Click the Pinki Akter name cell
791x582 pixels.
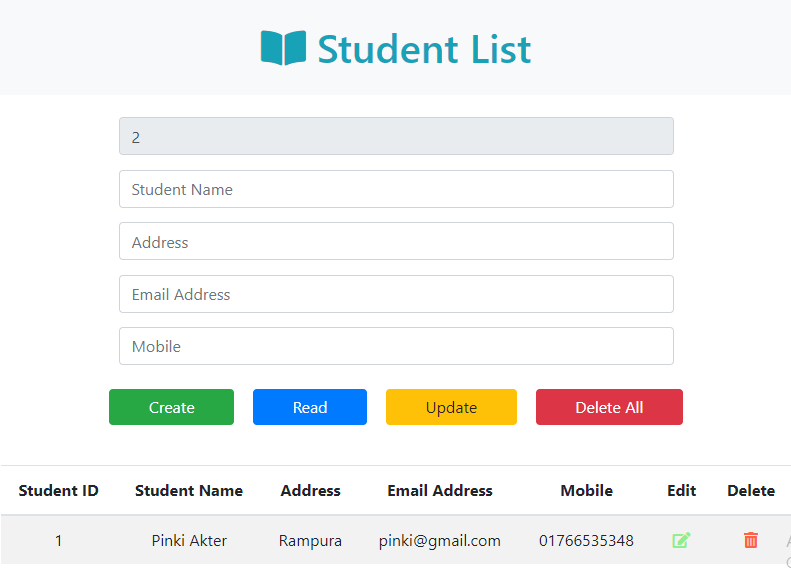point(189,540)
